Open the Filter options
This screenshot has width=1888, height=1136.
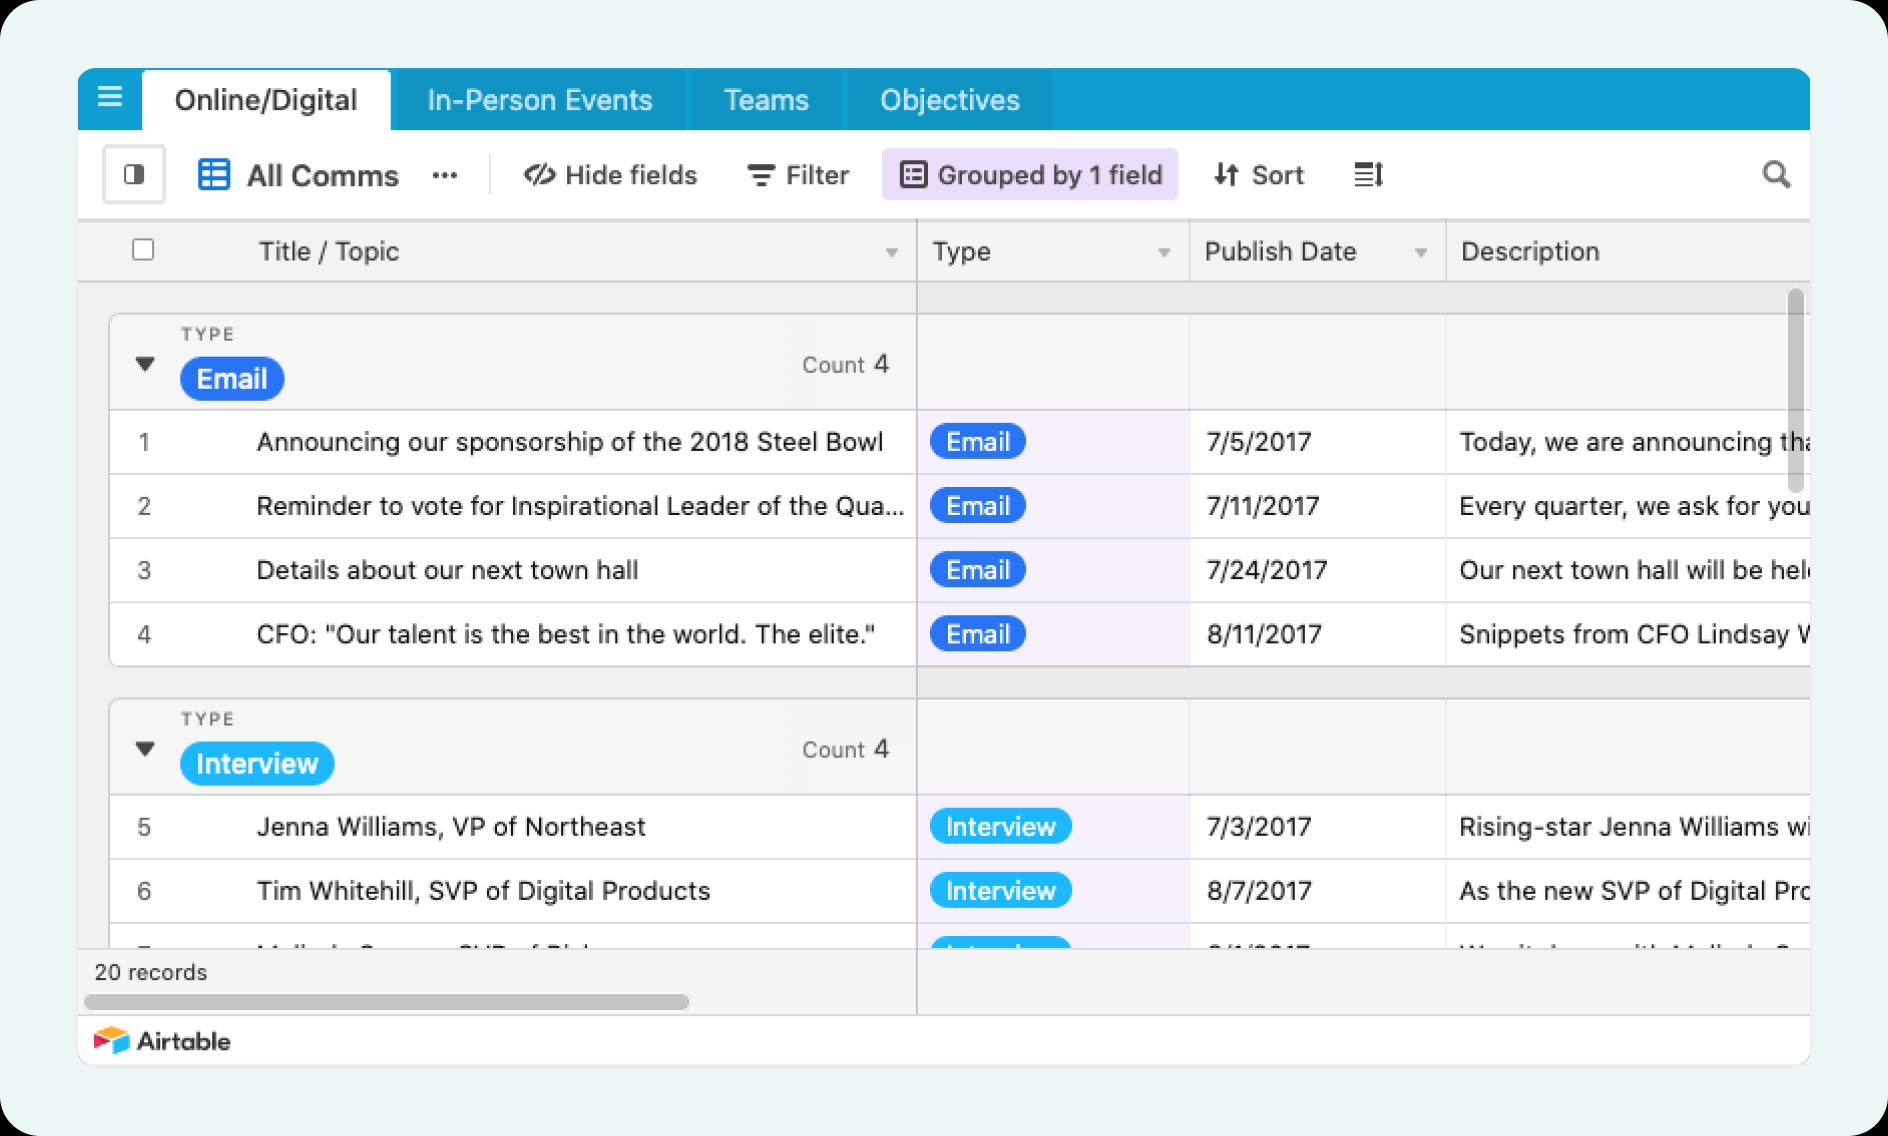(x=798, y=175)
